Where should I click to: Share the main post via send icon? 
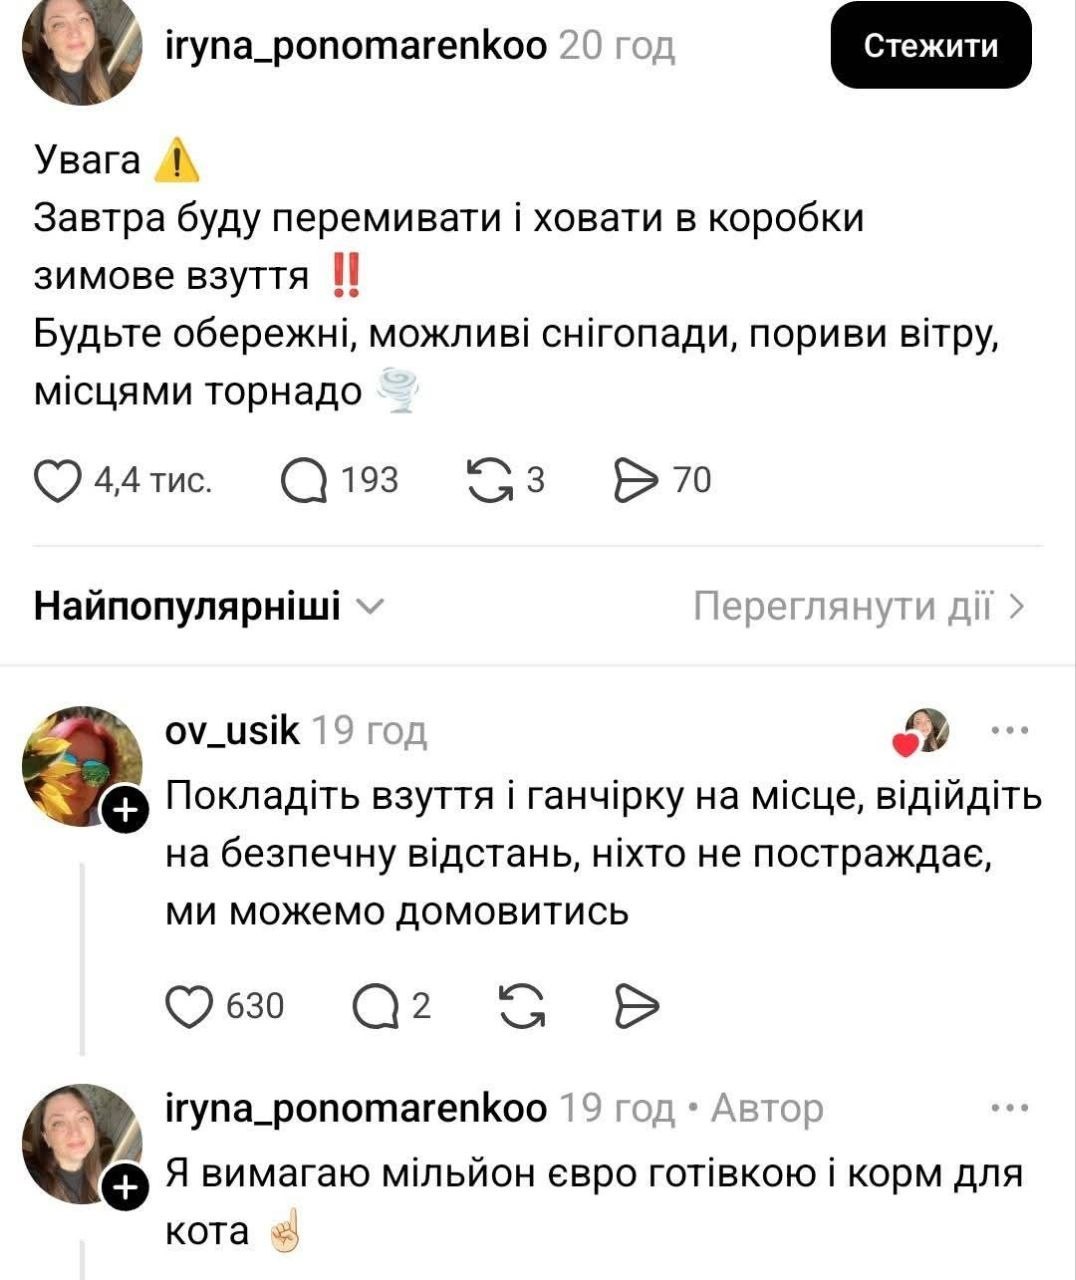pos(636,481)
